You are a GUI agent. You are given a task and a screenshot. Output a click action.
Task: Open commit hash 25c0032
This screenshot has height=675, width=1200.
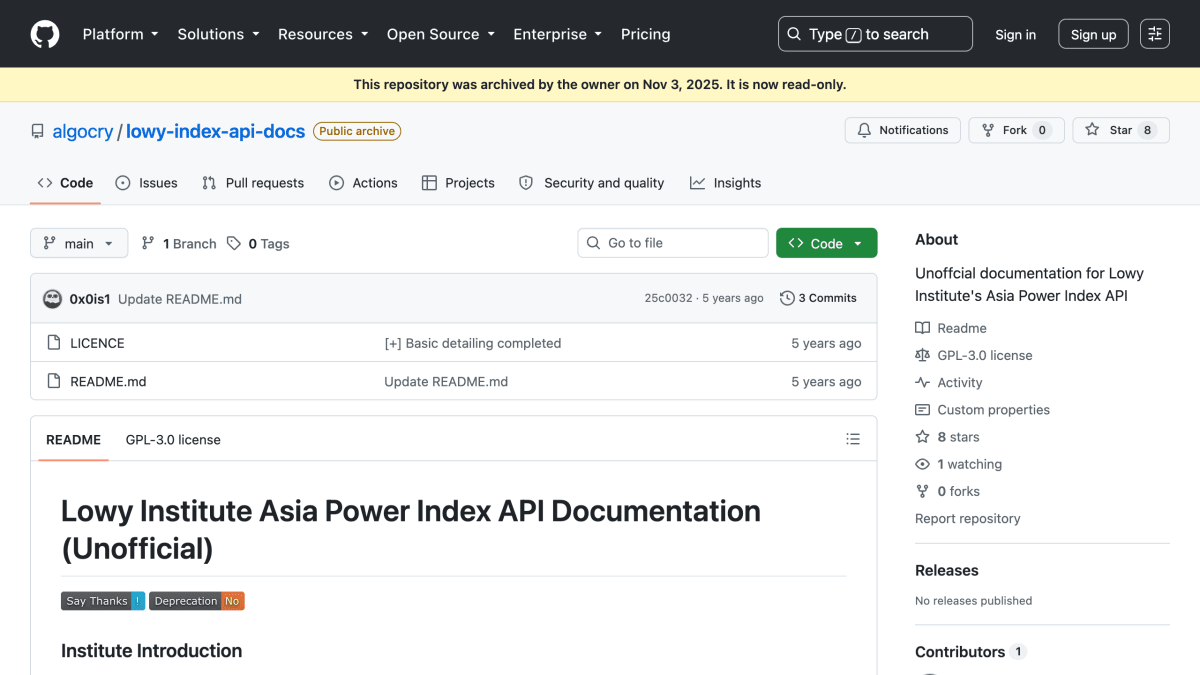pyautogui.click(x=668, y=298)
